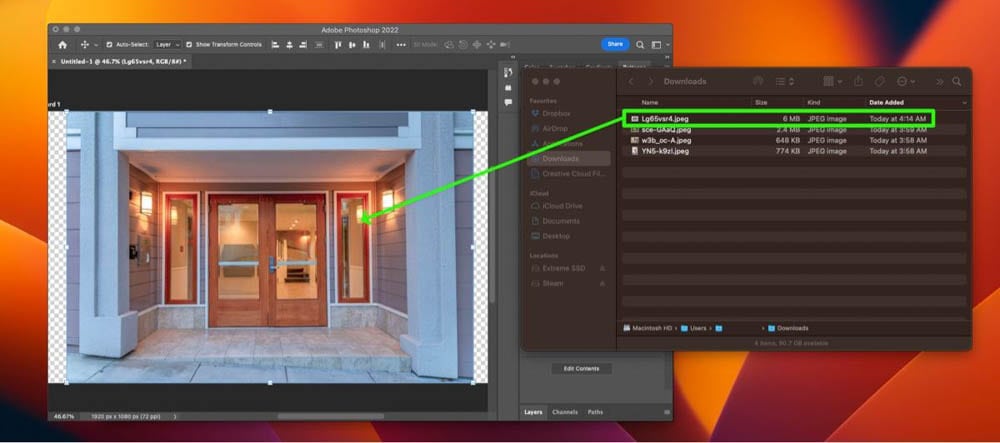Sort Finder list by Date Added column
Screen dimensions: 1000x443
coord(886,103)
